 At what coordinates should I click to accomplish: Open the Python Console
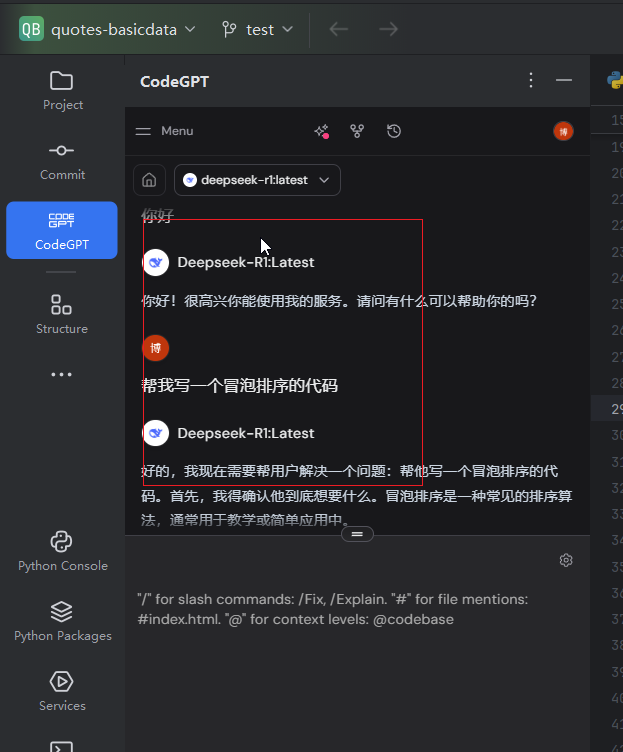click(x=62, y=551)
